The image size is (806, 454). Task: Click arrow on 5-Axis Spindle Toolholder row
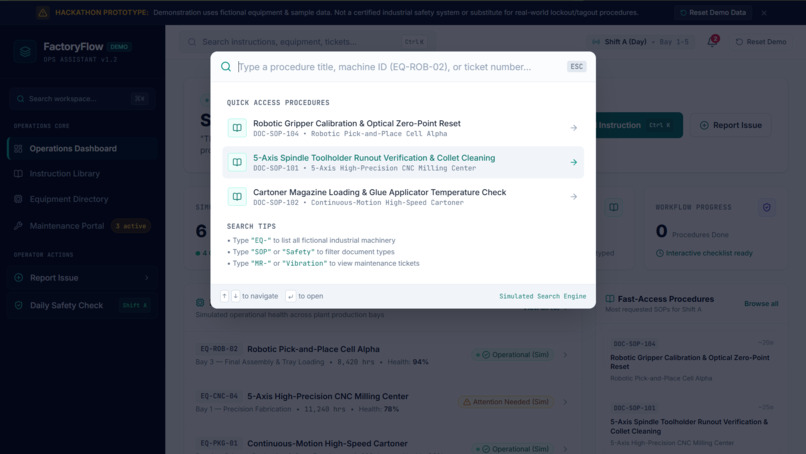[574, 162]
